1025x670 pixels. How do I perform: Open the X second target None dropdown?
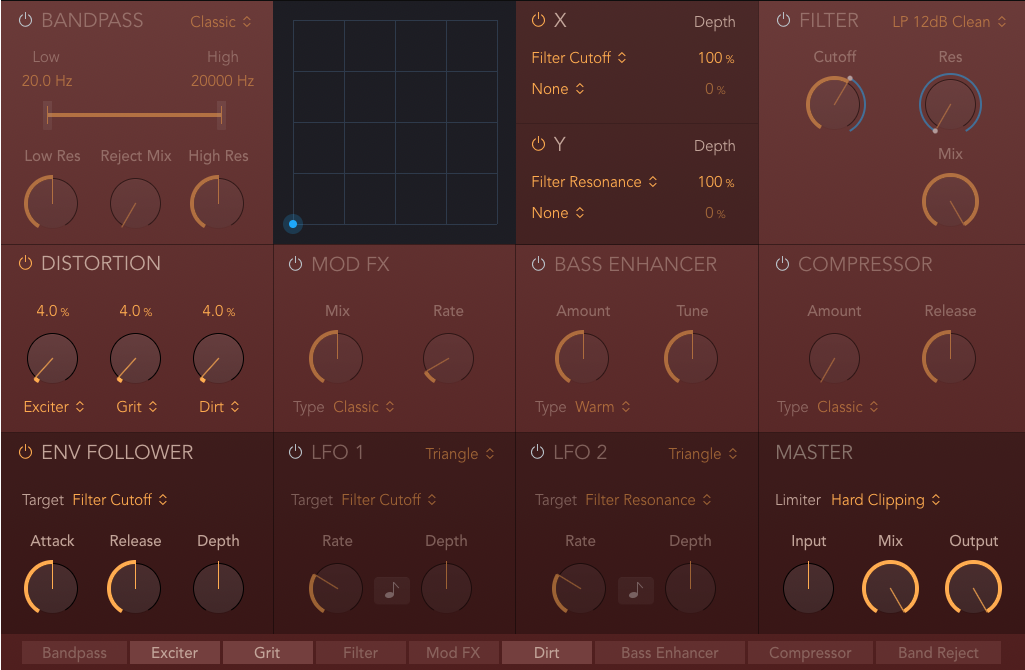(558, 89)
